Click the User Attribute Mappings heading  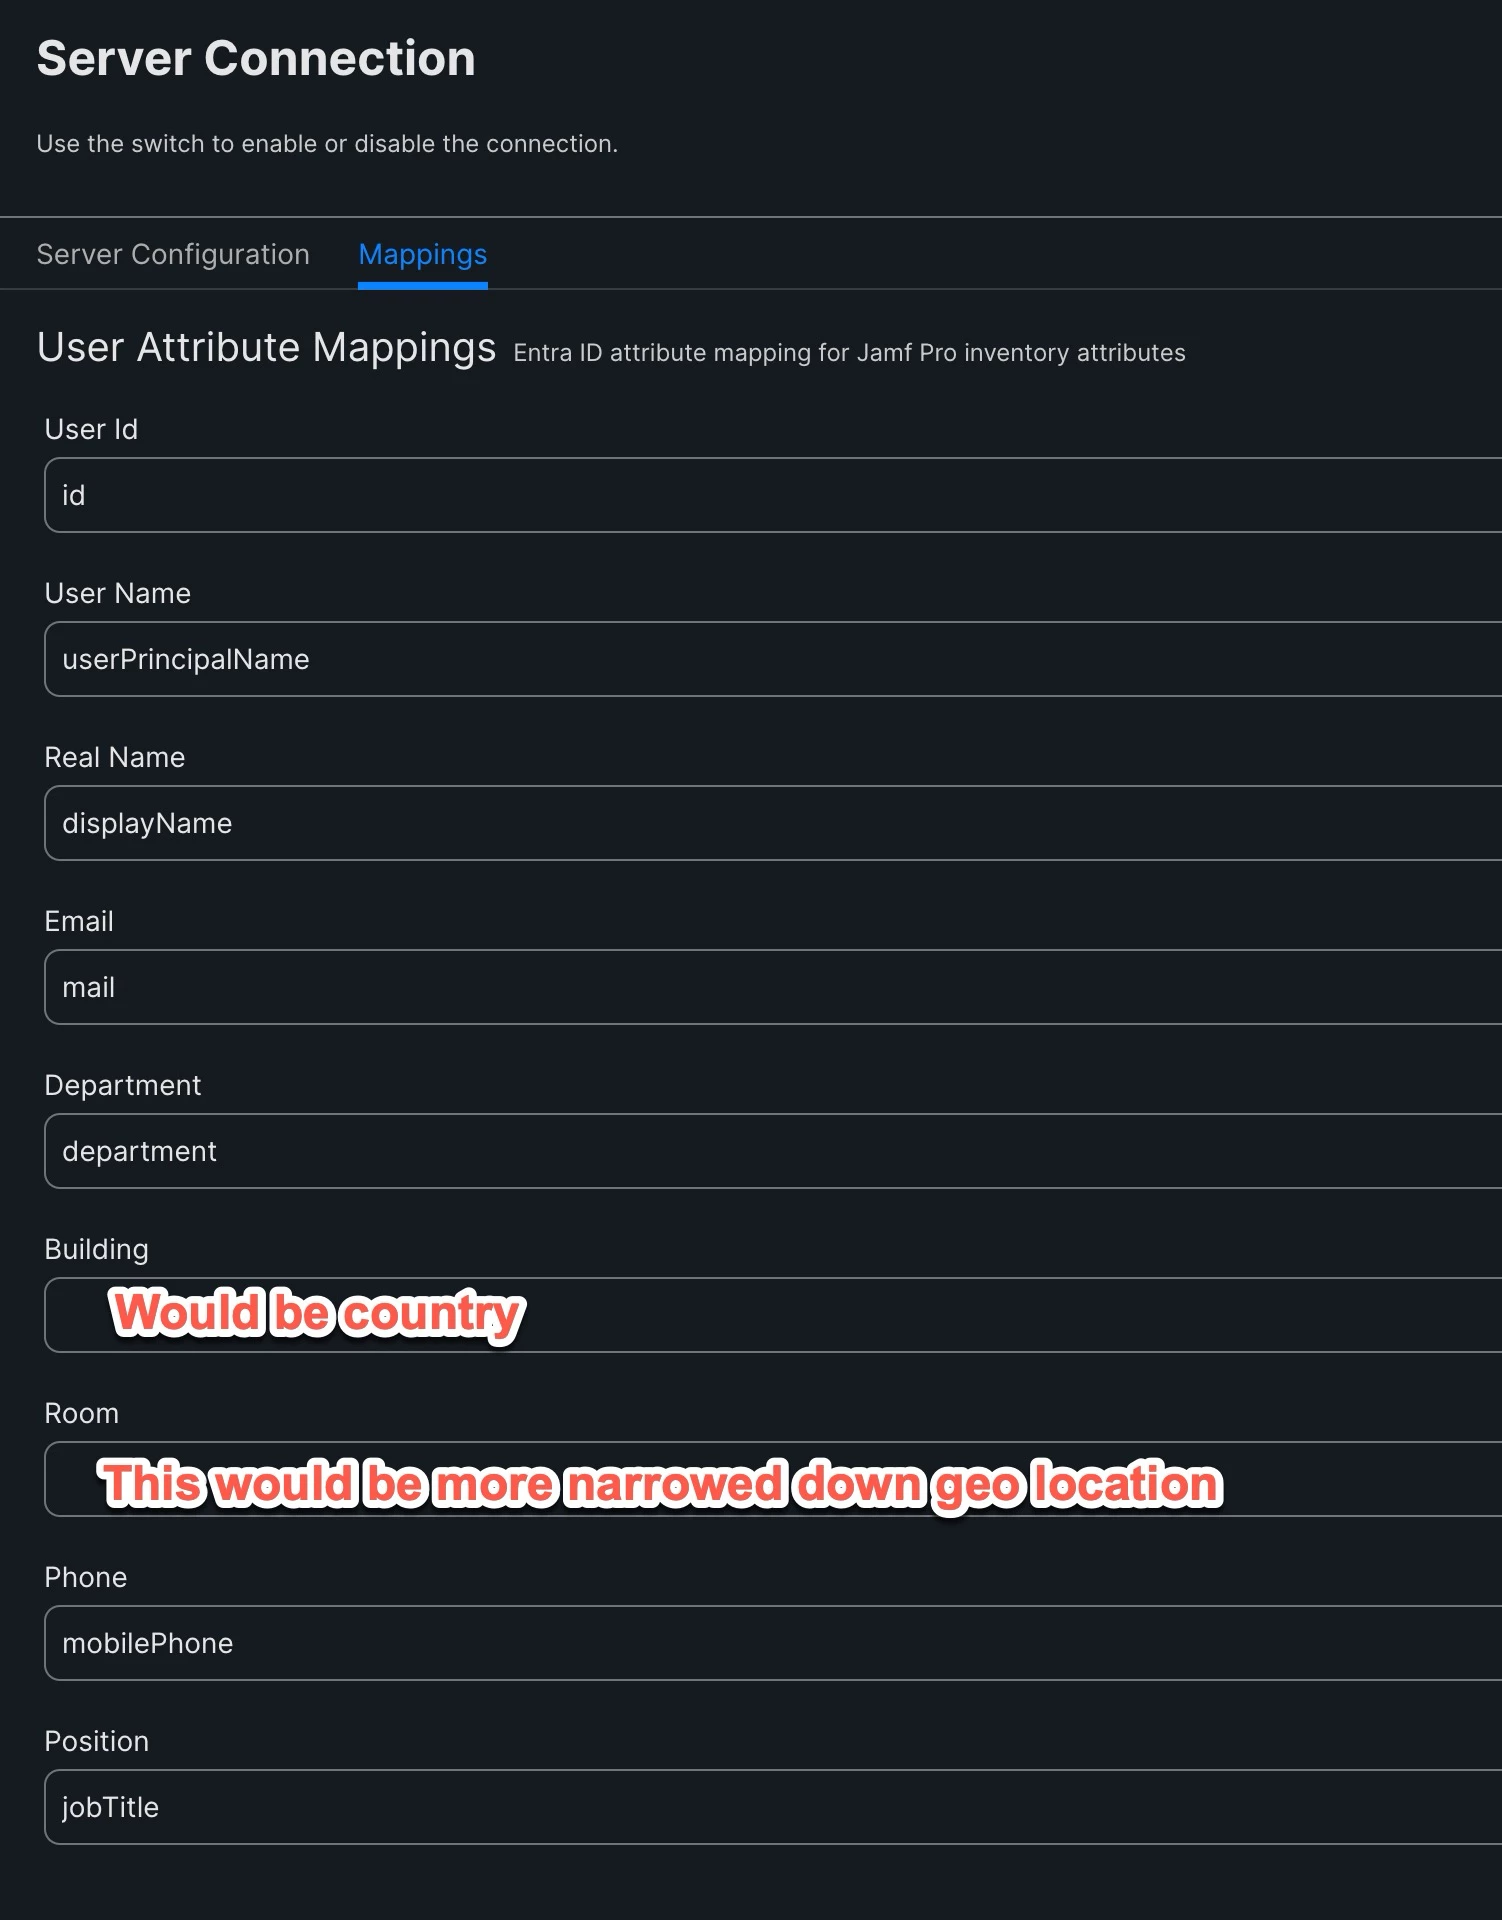coord(267,347)
